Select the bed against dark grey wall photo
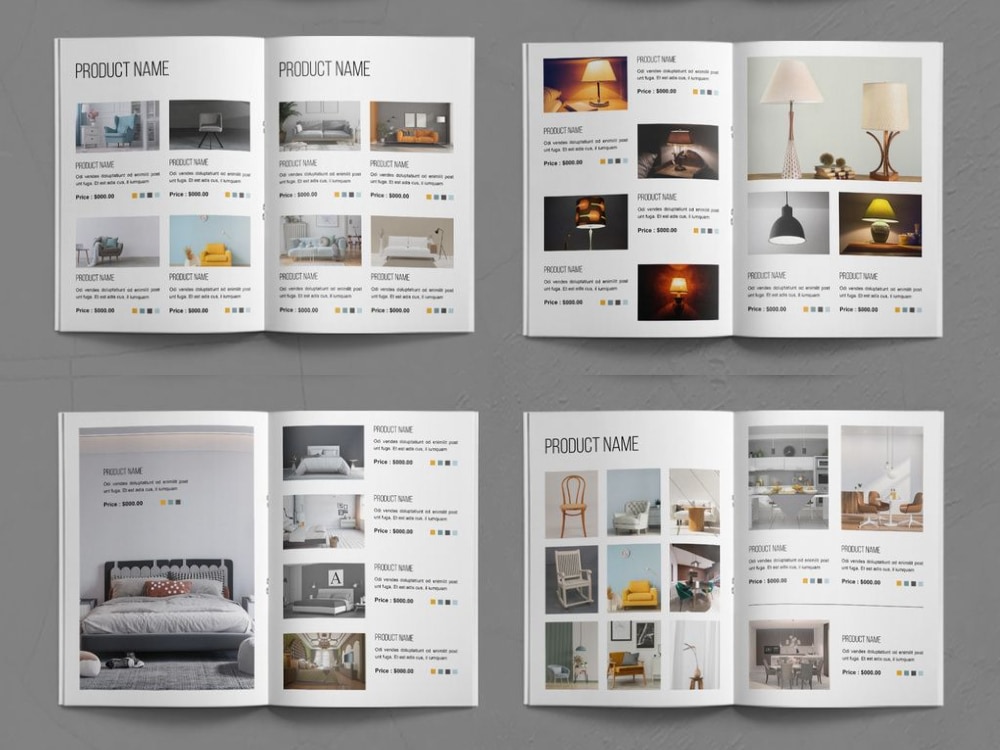 (323, 453)
